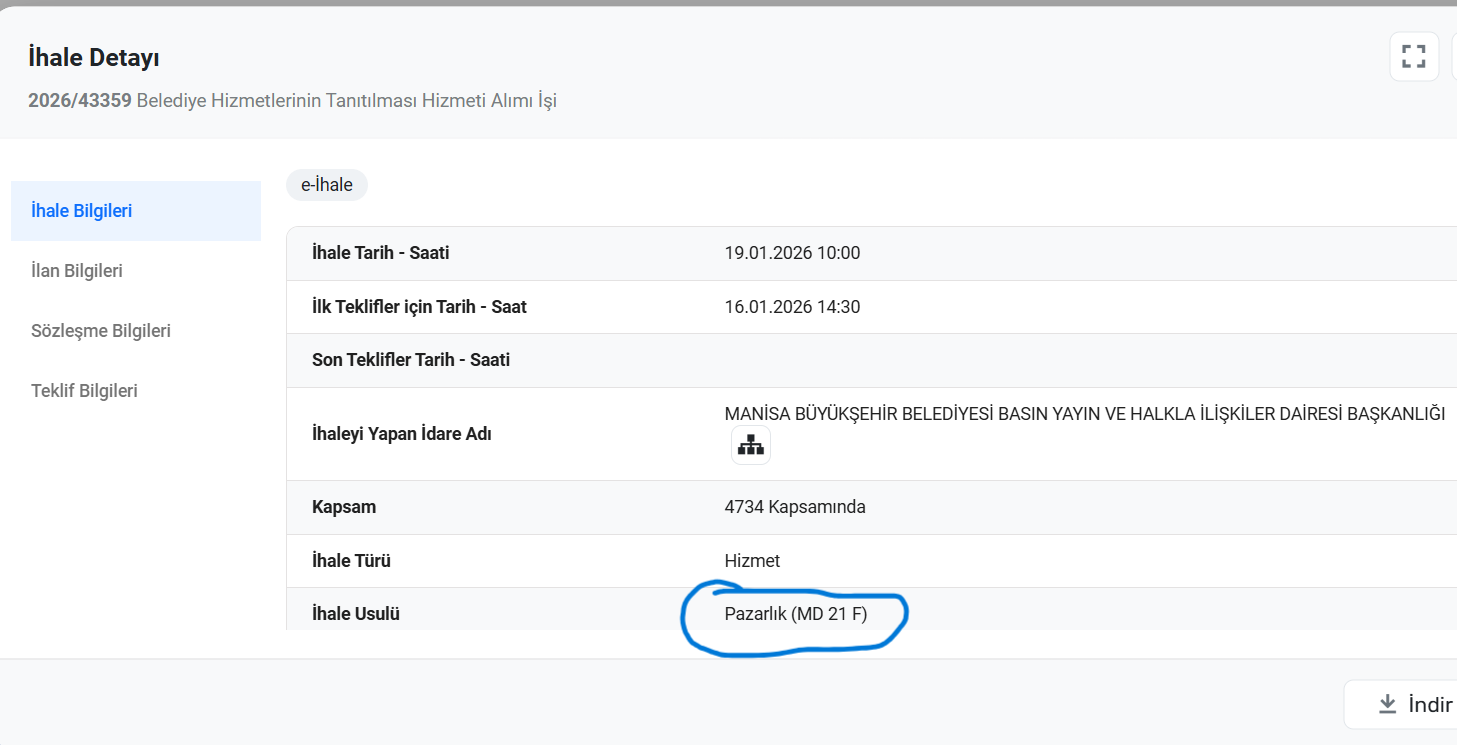Viewport: 1457px width, 745px height.
Task: Select the İhale Bilgileri tab
Action: coord(136,211)
